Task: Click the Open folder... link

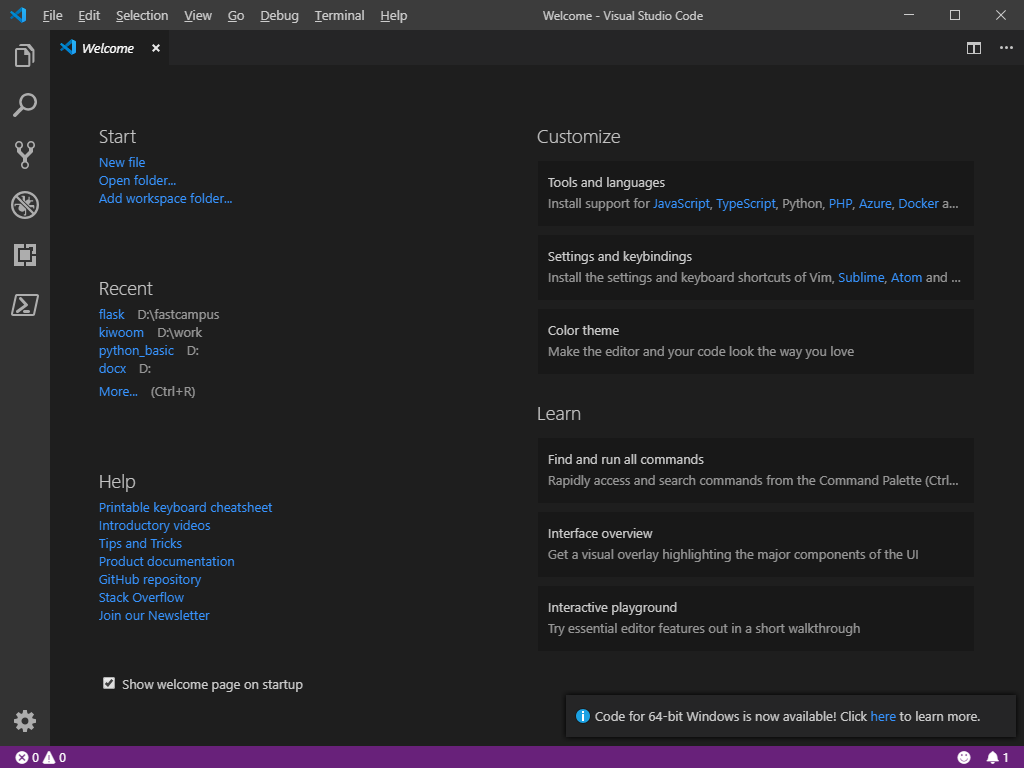Action: [x=137, y=180]
